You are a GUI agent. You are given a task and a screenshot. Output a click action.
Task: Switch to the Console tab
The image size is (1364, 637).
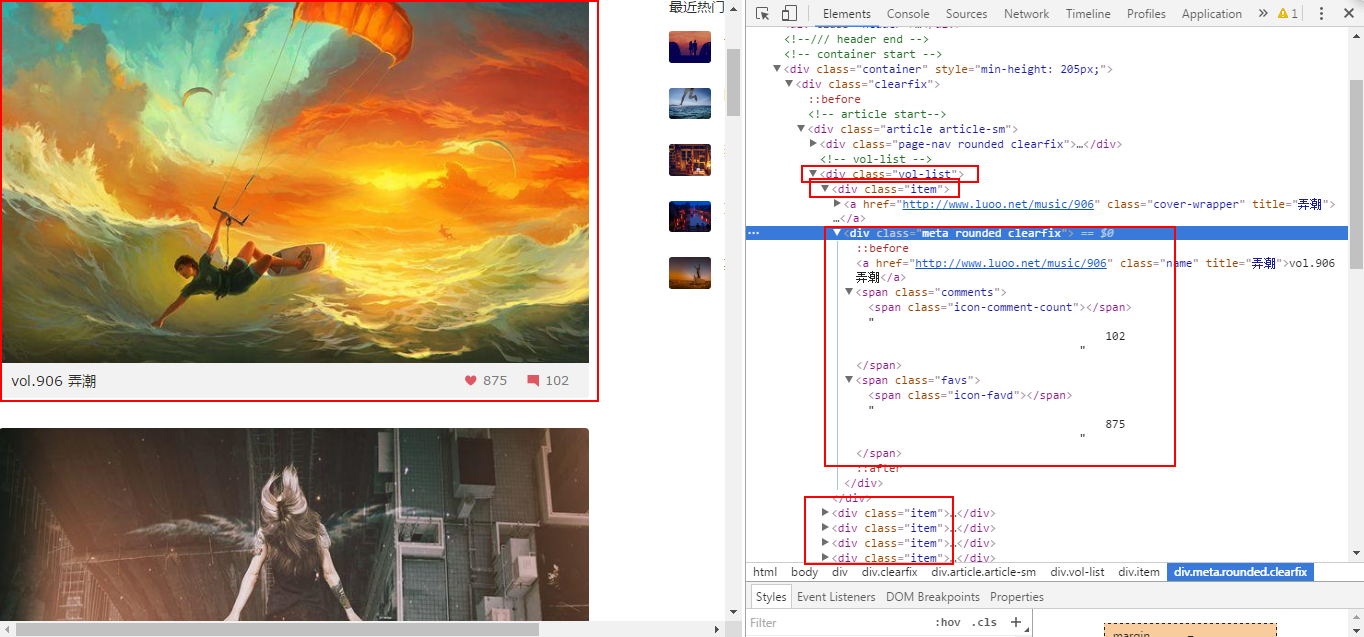point(908,14)
